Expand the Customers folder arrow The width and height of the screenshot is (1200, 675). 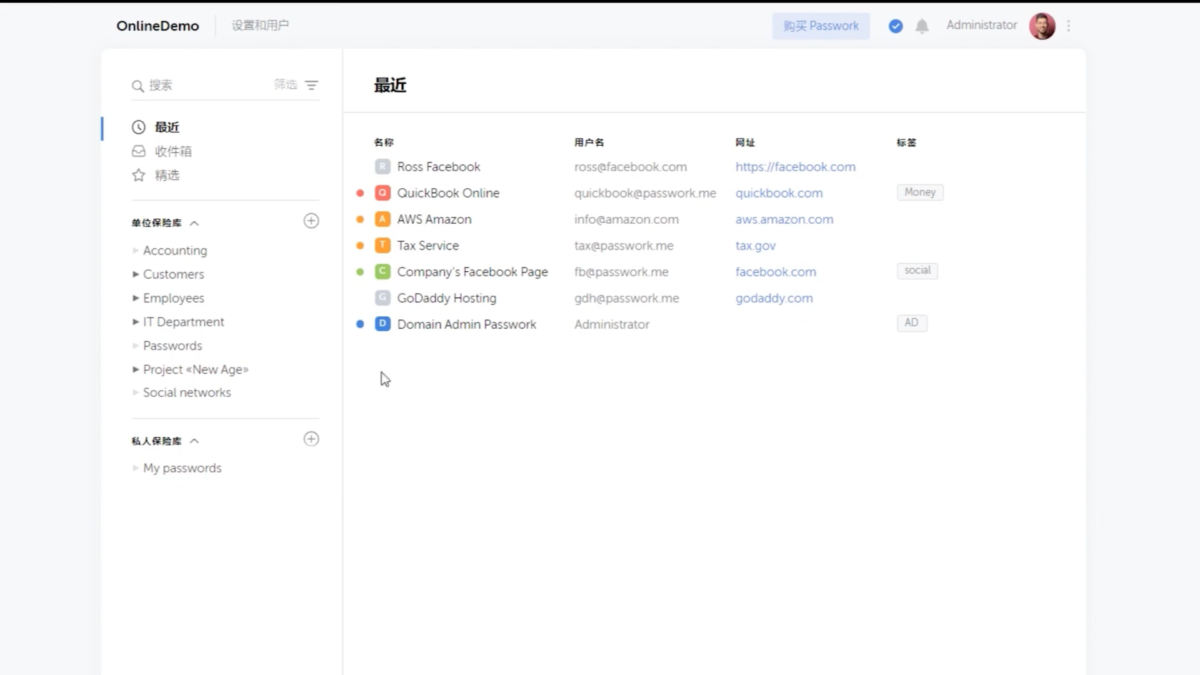[136, 274]
